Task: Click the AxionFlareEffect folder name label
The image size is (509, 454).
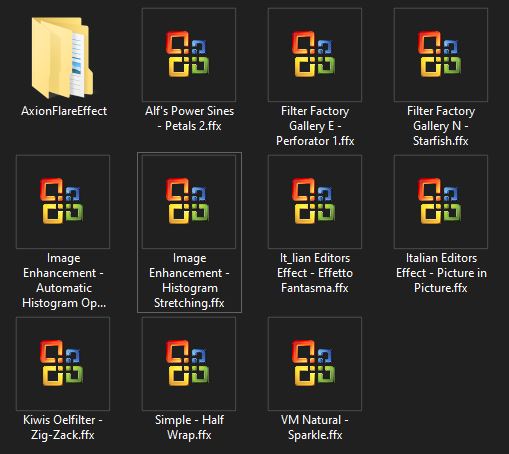Action: point(64,111)
